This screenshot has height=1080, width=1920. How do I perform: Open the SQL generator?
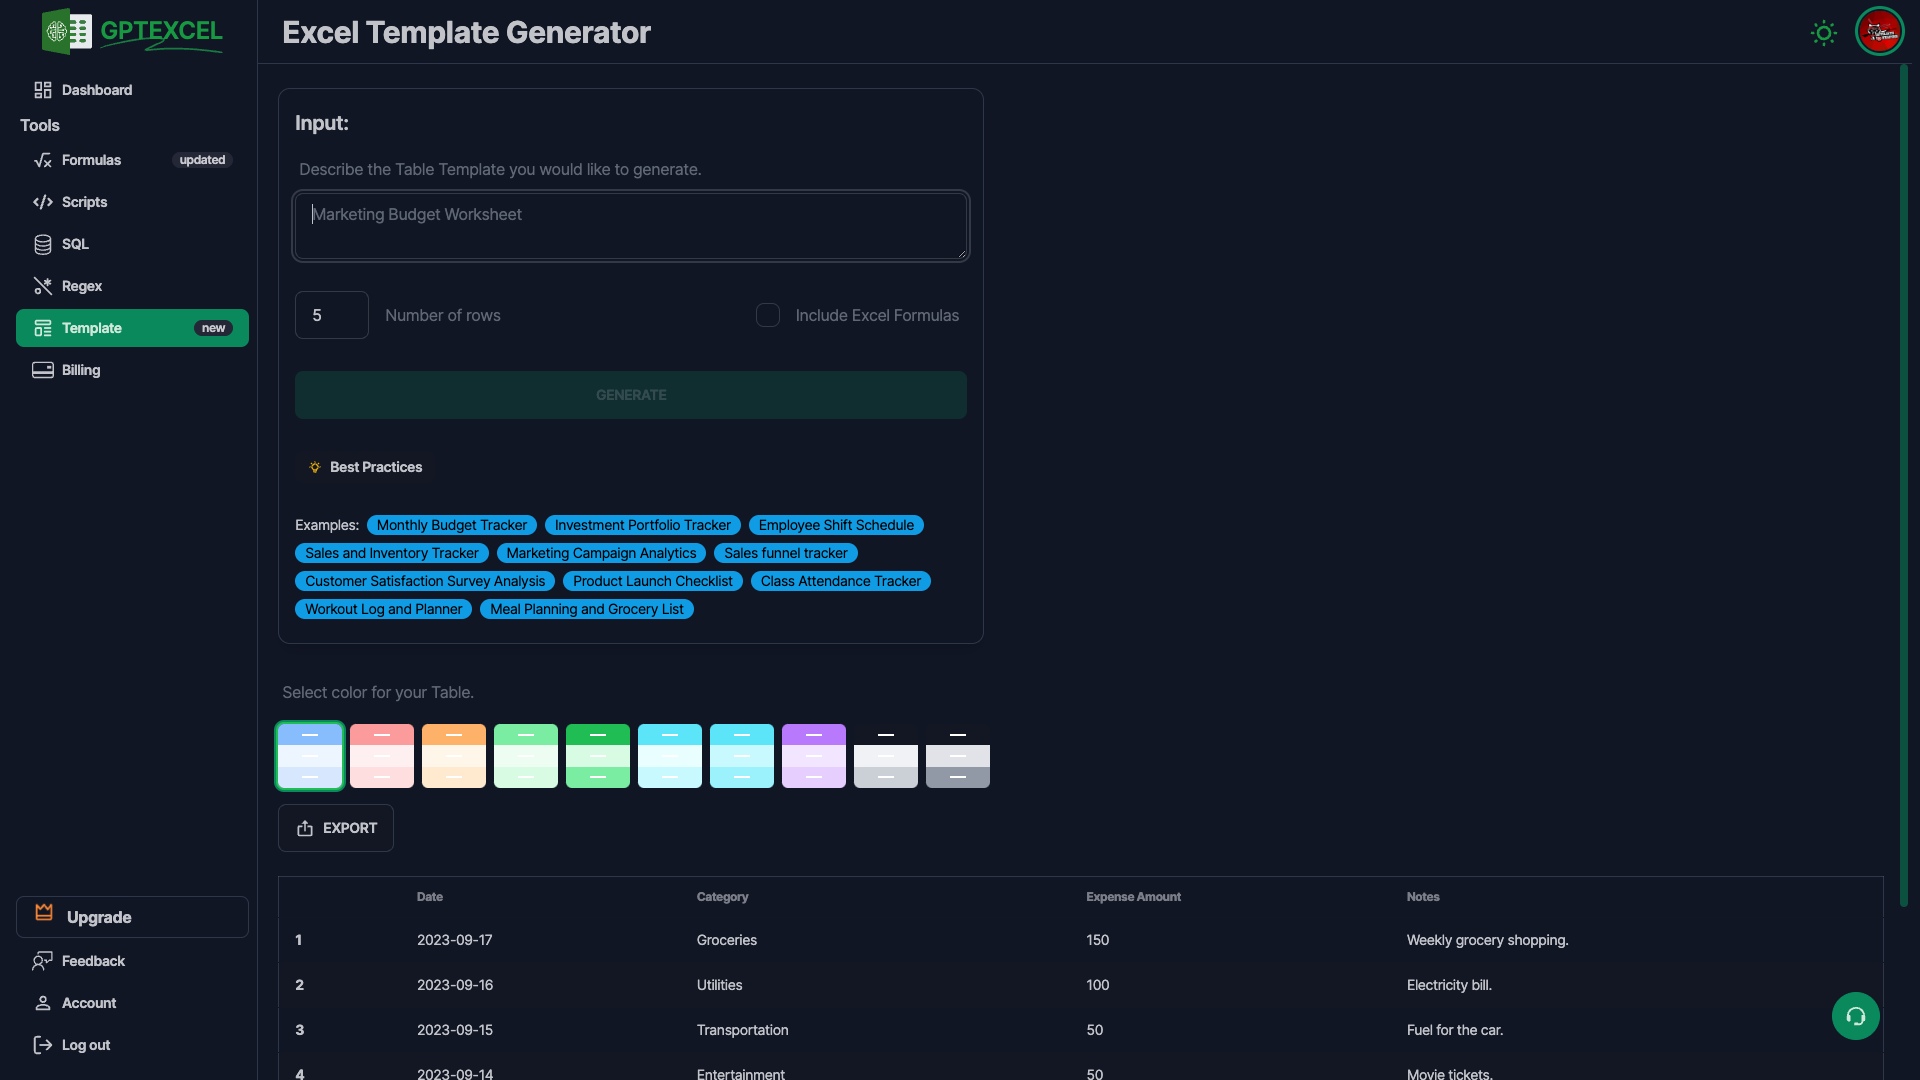tap(74, 244)
